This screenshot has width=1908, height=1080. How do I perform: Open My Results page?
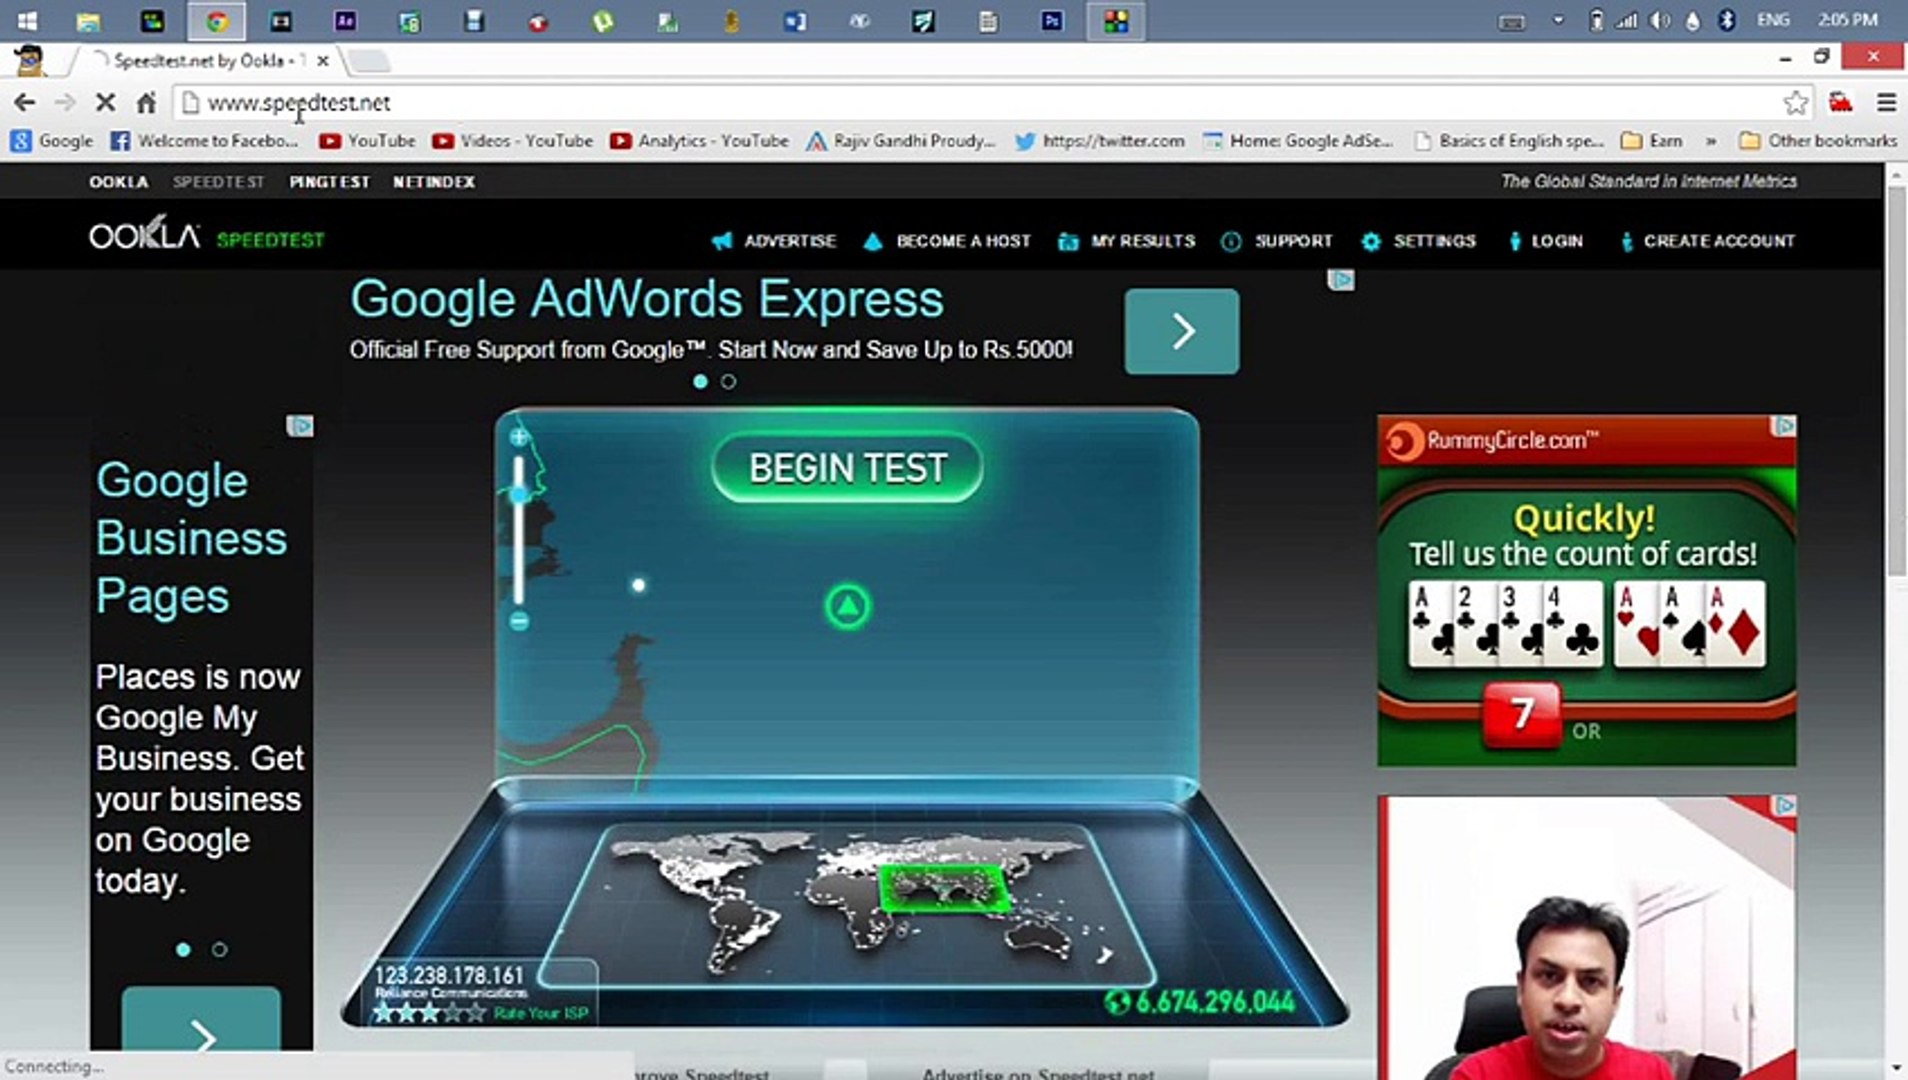[x=1143, y=241]
